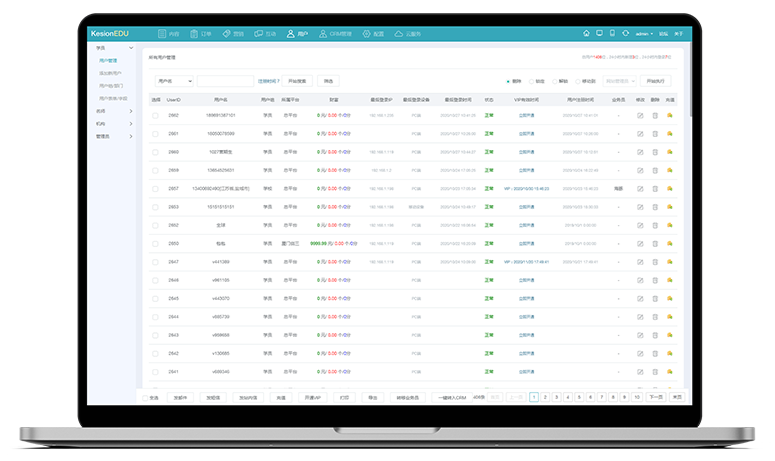
Task: Click the edit icon for user 2862
Action: [640, 116]
